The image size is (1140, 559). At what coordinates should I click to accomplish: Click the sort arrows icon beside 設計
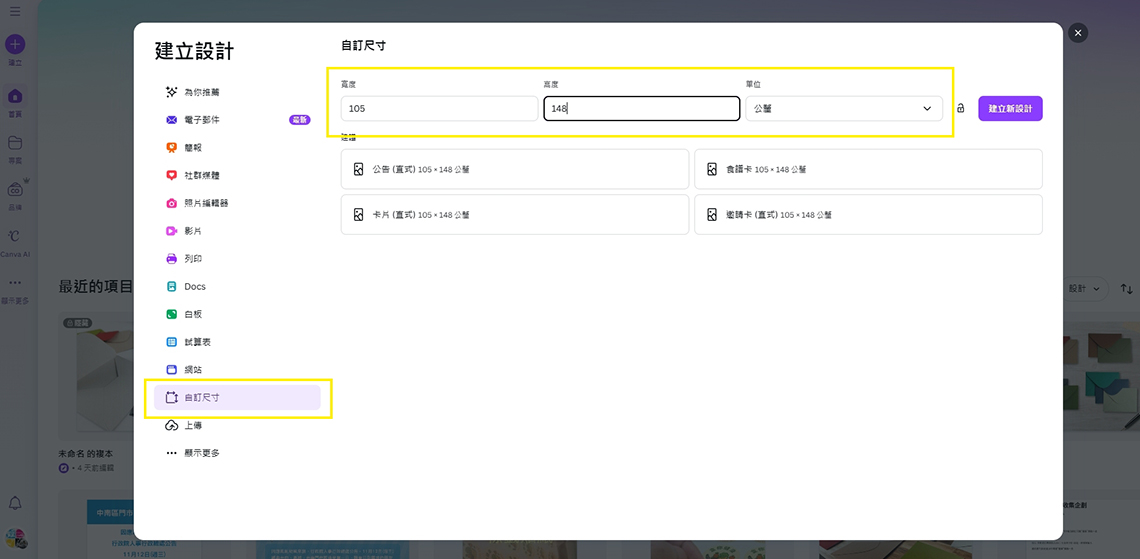click(1126, 289)
